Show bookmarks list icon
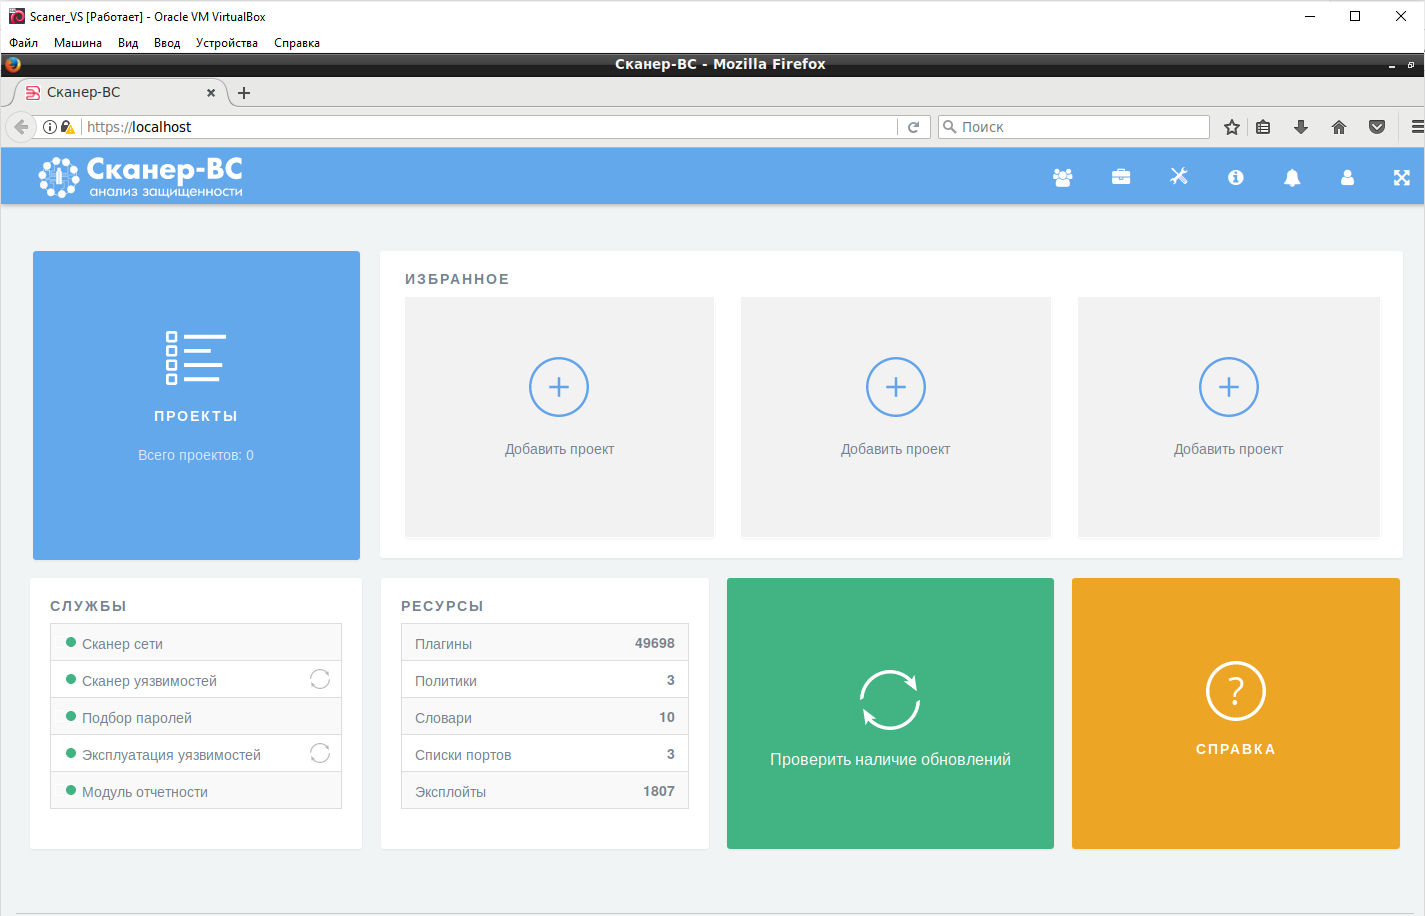 click(x=1263, y=127)
